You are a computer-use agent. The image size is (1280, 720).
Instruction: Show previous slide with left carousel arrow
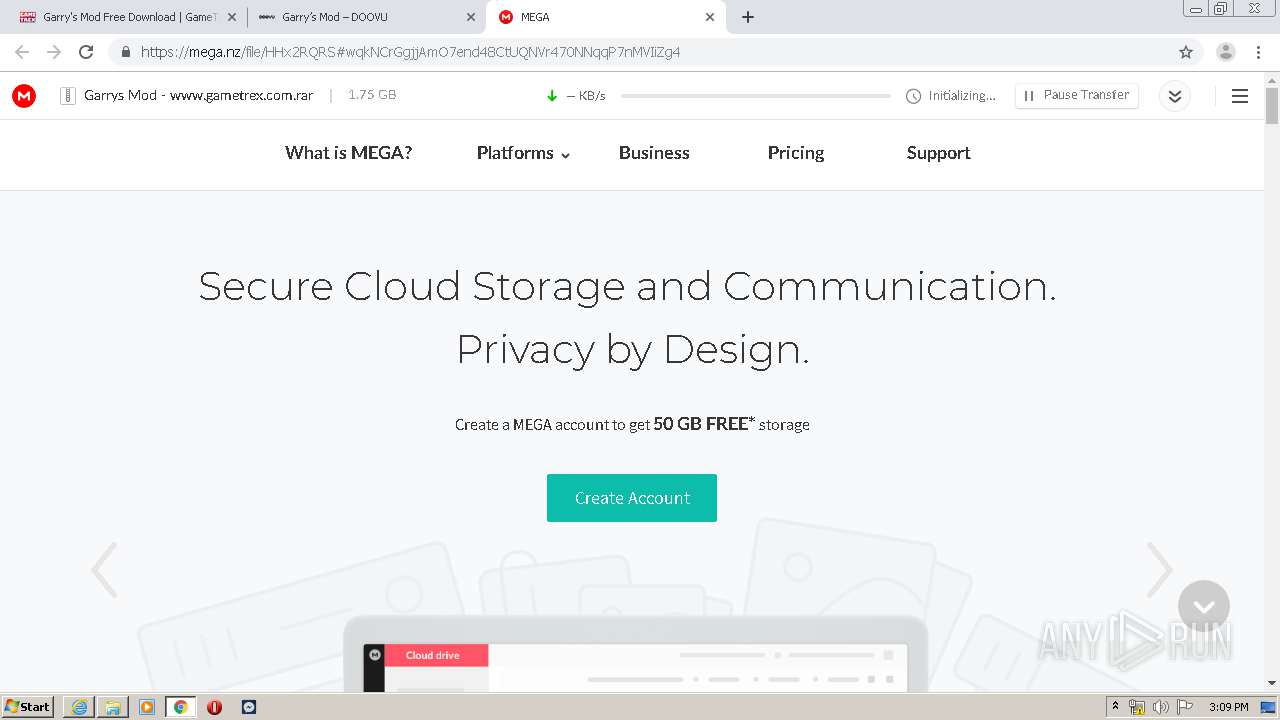click(104, 570)
